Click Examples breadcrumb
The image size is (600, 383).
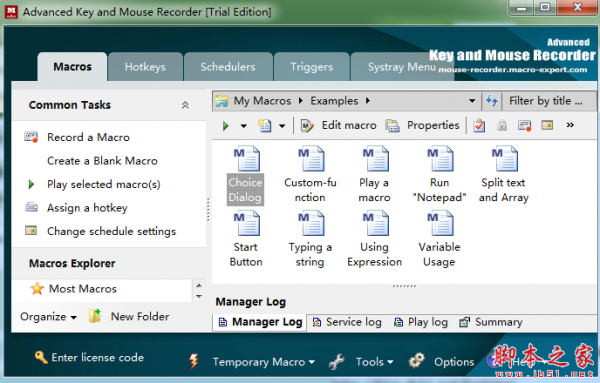334,101
